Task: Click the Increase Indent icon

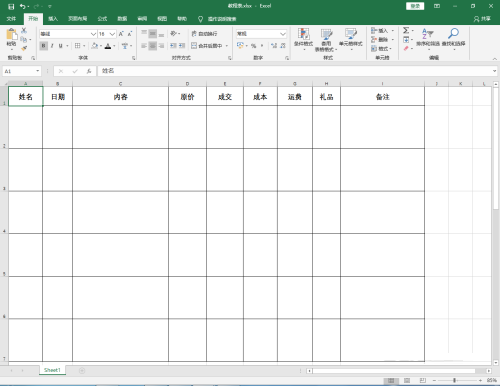Action: click(182, 46)
